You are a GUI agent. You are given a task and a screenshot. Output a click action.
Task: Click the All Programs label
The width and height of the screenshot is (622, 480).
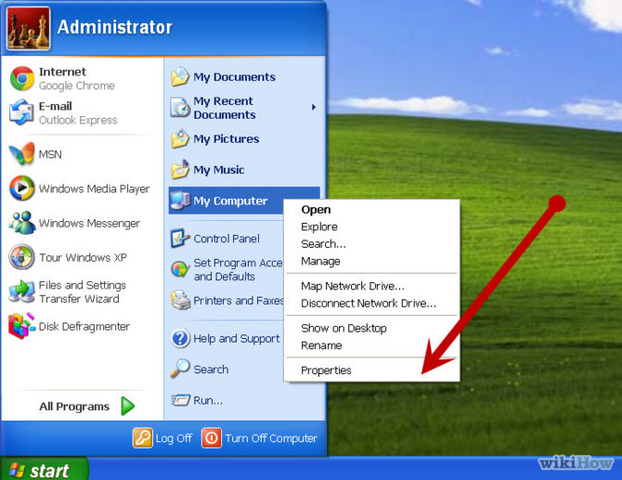pos(74,407)
